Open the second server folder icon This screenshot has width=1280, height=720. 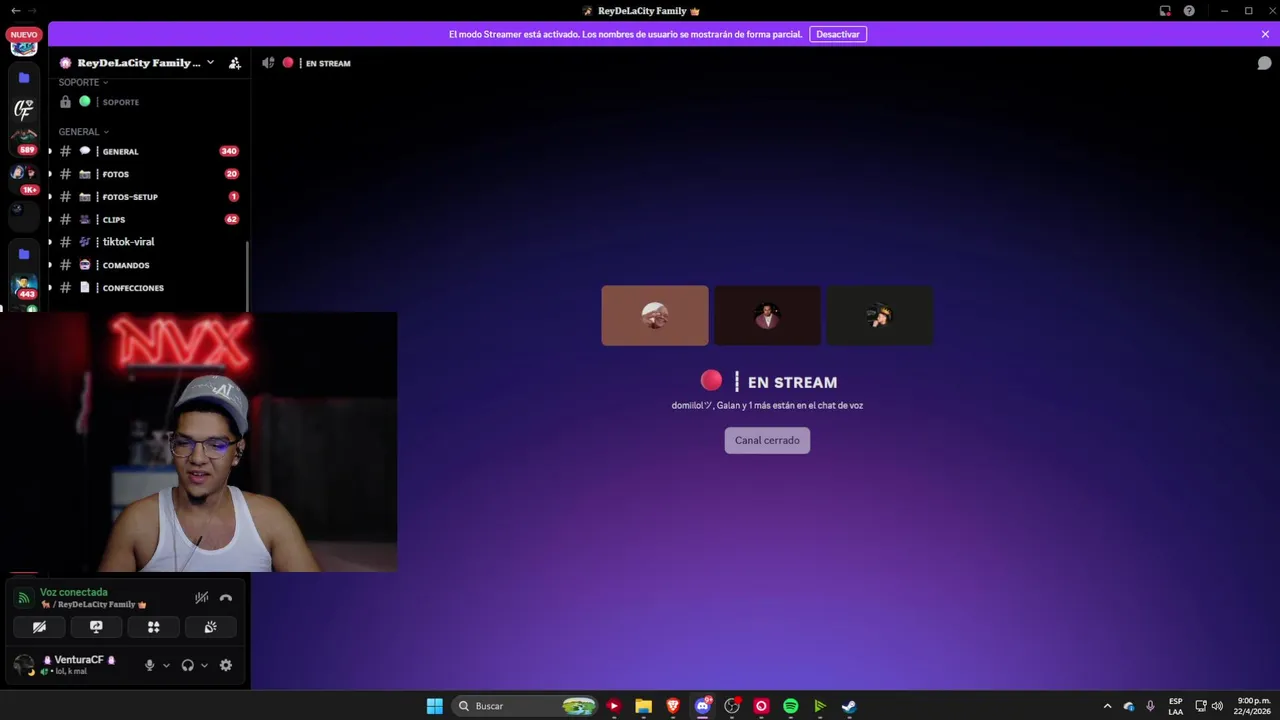click(24, 254)
